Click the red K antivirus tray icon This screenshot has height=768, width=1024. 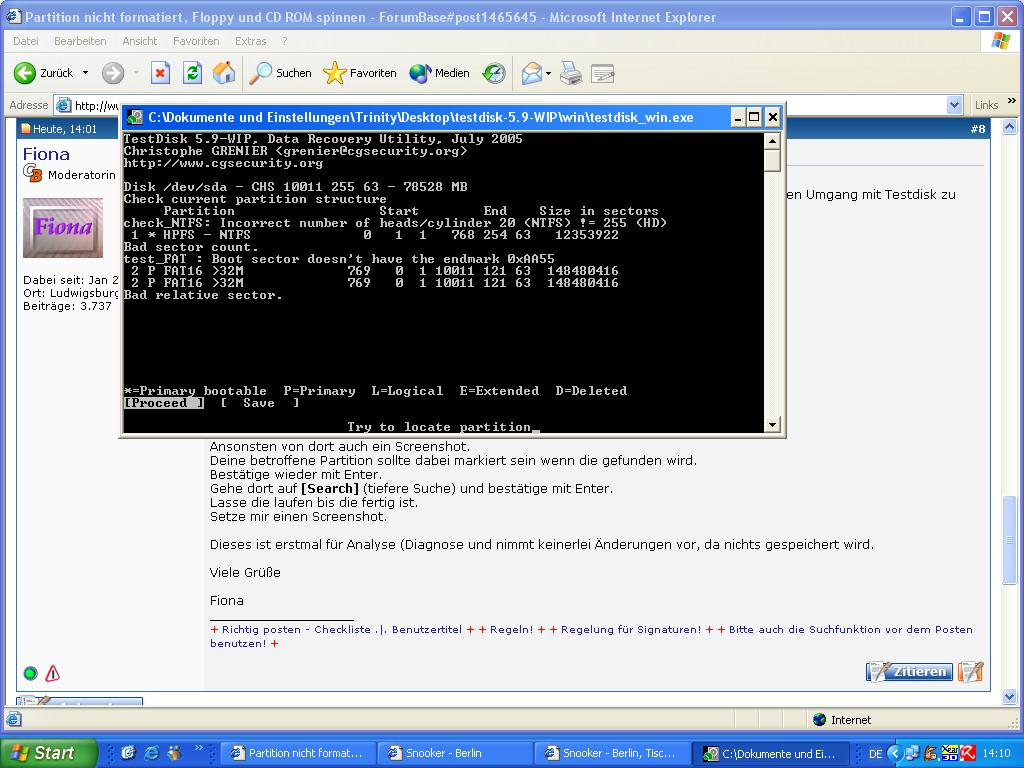pyautogui.click(x=968, y=753)
